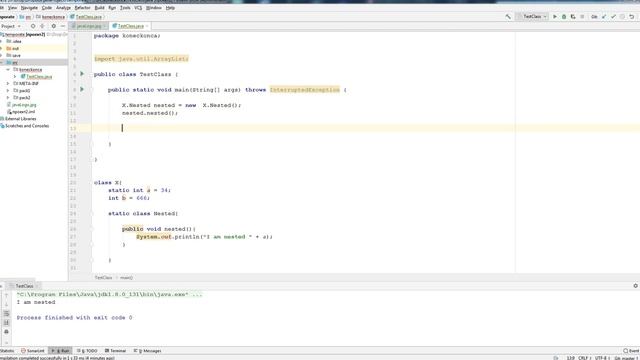
Task: Open Project panel settings gear
Action: point(53,26)
